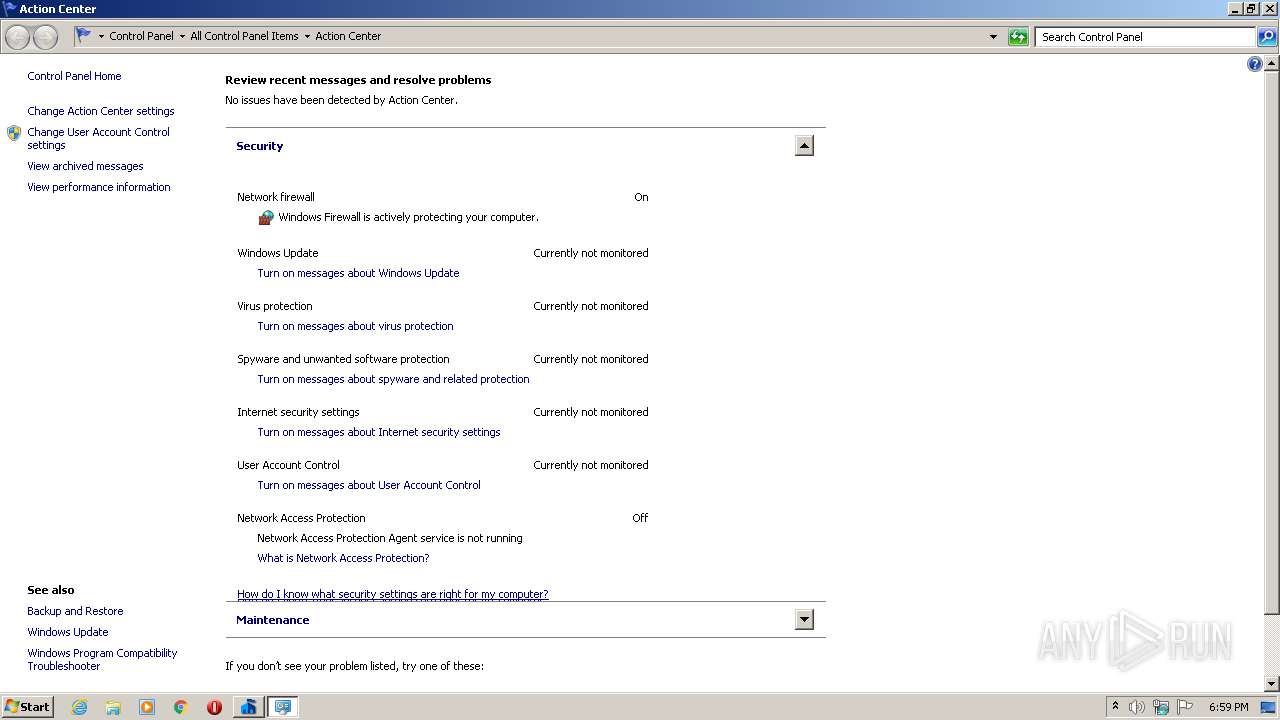Turn on messages about spyware protection

[x=393, y=379]
